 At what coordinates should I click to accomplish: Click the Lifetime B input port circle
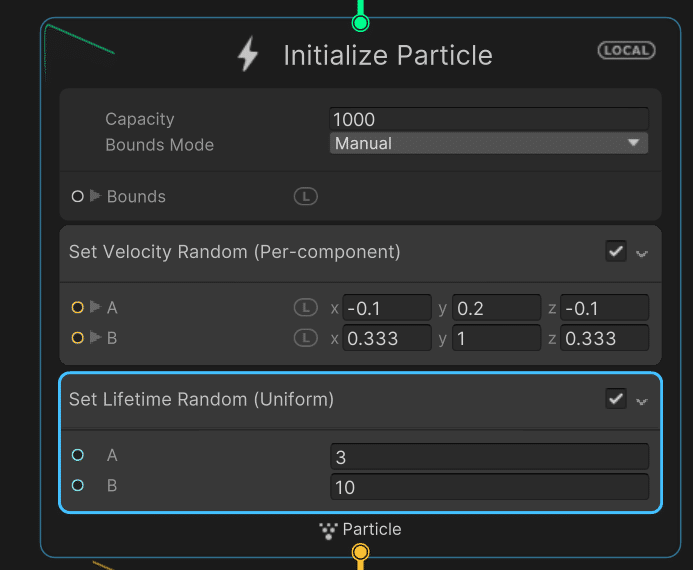[x=78, y=487]
